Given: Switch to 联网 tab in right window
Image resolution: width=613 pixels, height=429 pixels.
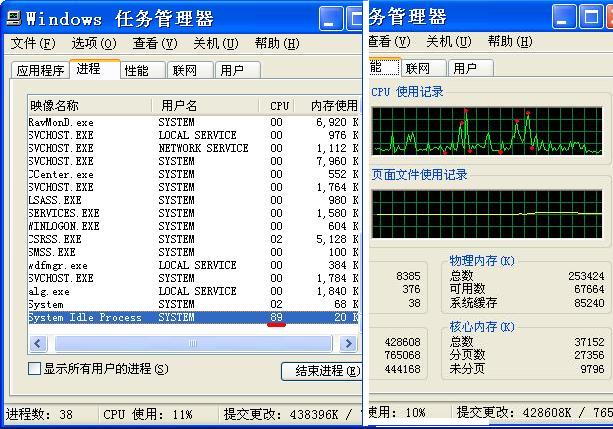Looking at the screenshot, I should coord(423,68).
